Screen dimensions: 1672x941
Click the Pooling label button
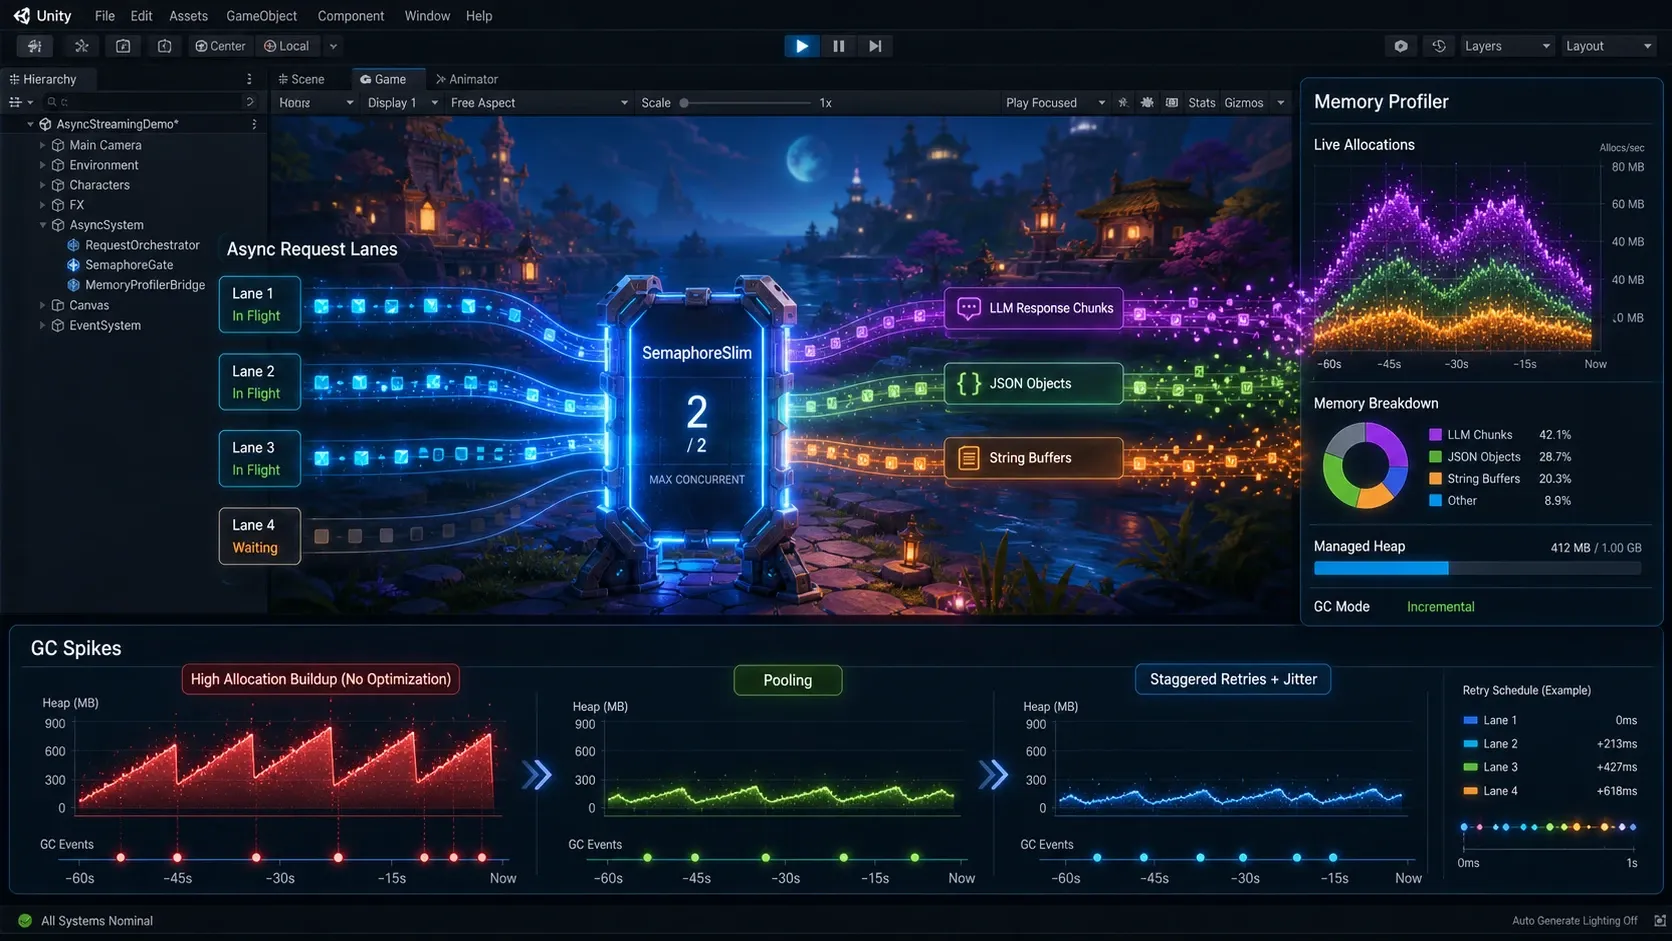point(788,680)
